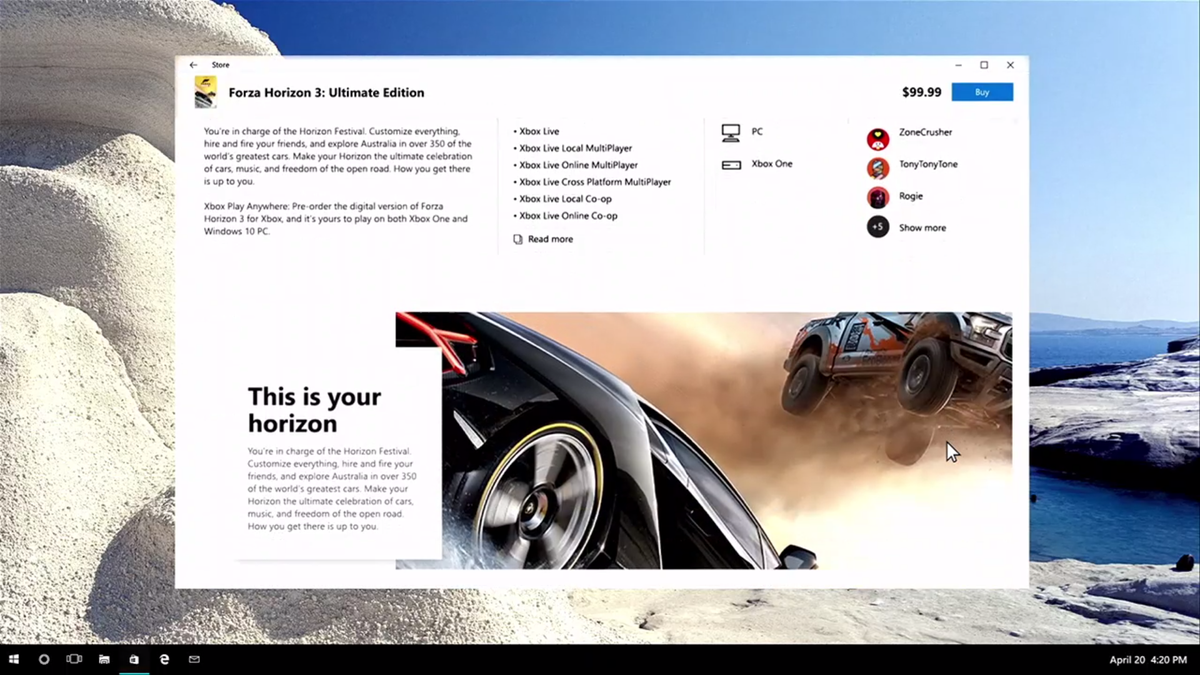The image size is (1200, 675).
Task: Open Cortana circle in taskbar
Action: click(x=44, y=660)
